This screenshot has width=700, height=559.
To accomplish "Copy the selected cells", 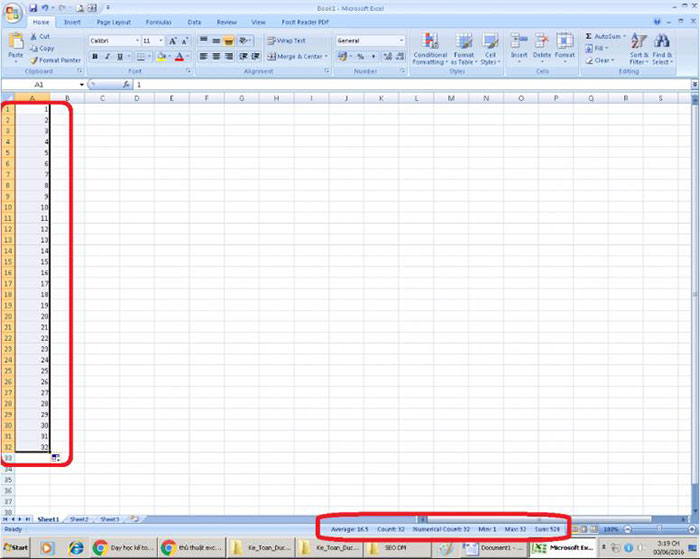I will 42,48.
